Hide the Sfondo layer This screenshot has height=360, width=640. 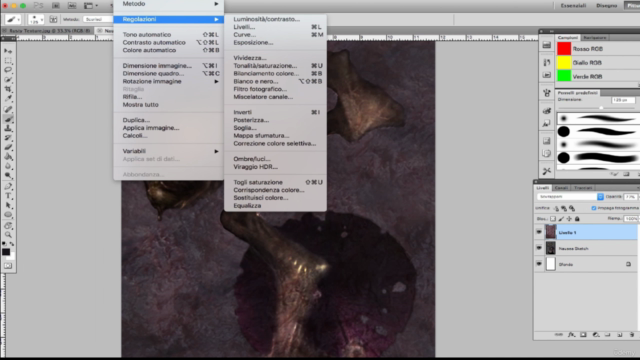[x=539, y=264]
